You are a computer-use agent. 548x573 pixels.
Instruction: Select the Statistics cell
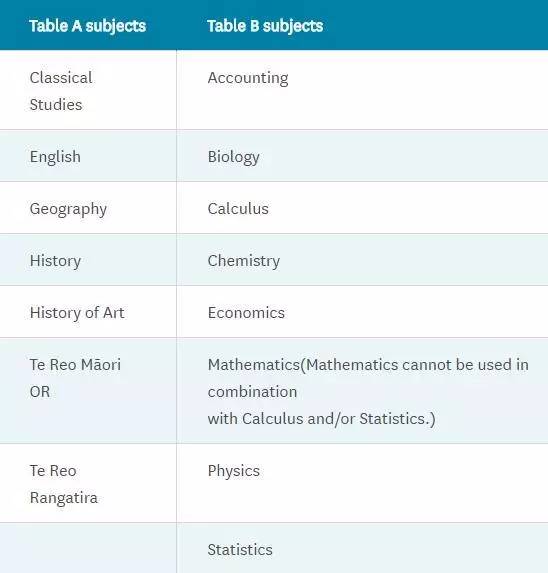(x=362, y=548)
